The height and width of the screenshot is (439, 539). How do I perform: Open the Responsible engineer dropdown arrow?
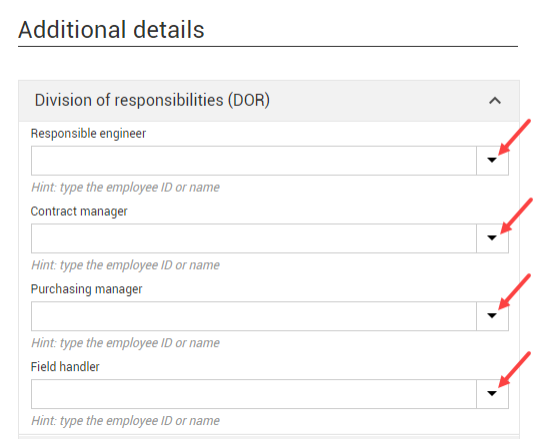pyautogui.click(x=492, y=161)
